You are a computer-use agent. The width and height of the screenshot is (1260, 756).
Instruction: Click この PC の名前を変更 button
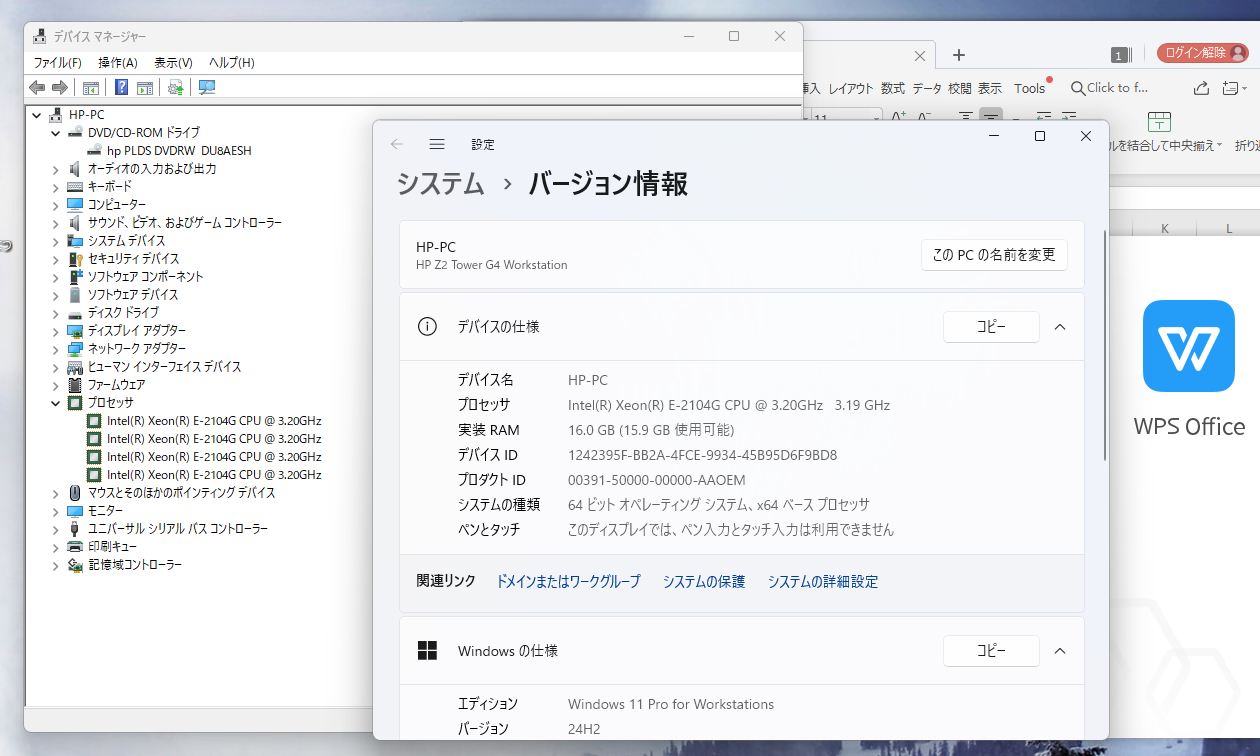(x=994, y=255)
